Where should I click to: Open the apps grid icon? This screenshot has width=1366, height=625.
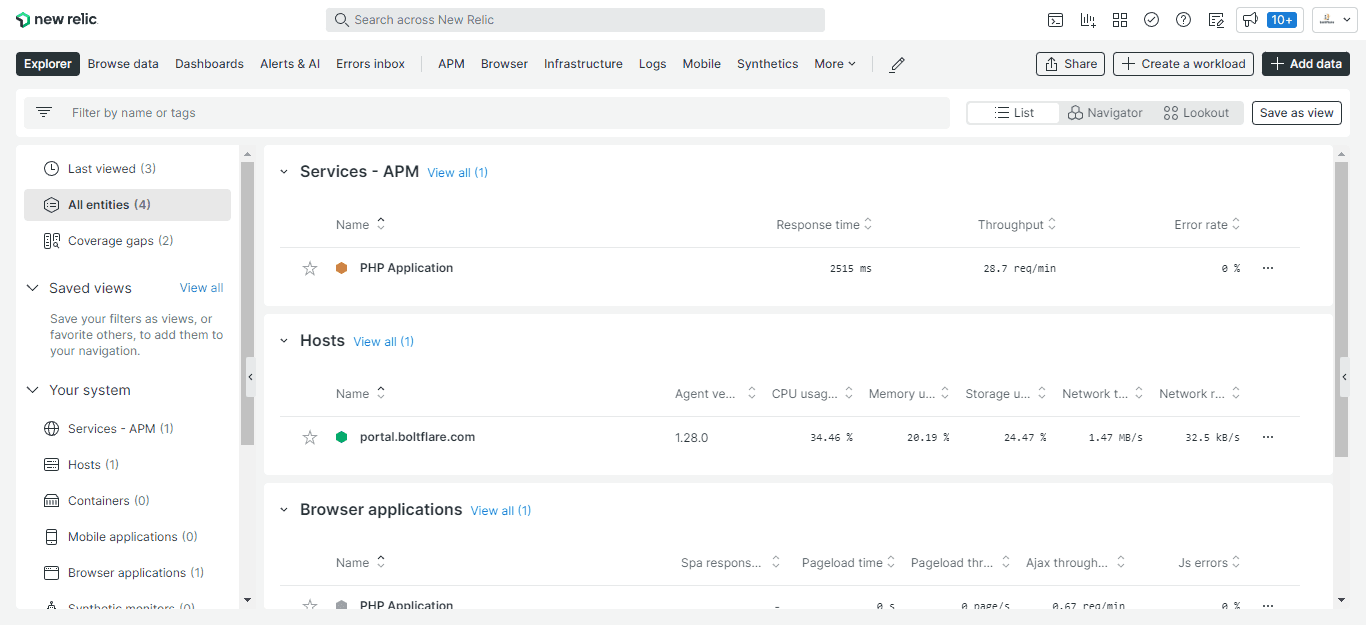point(1120,20)
